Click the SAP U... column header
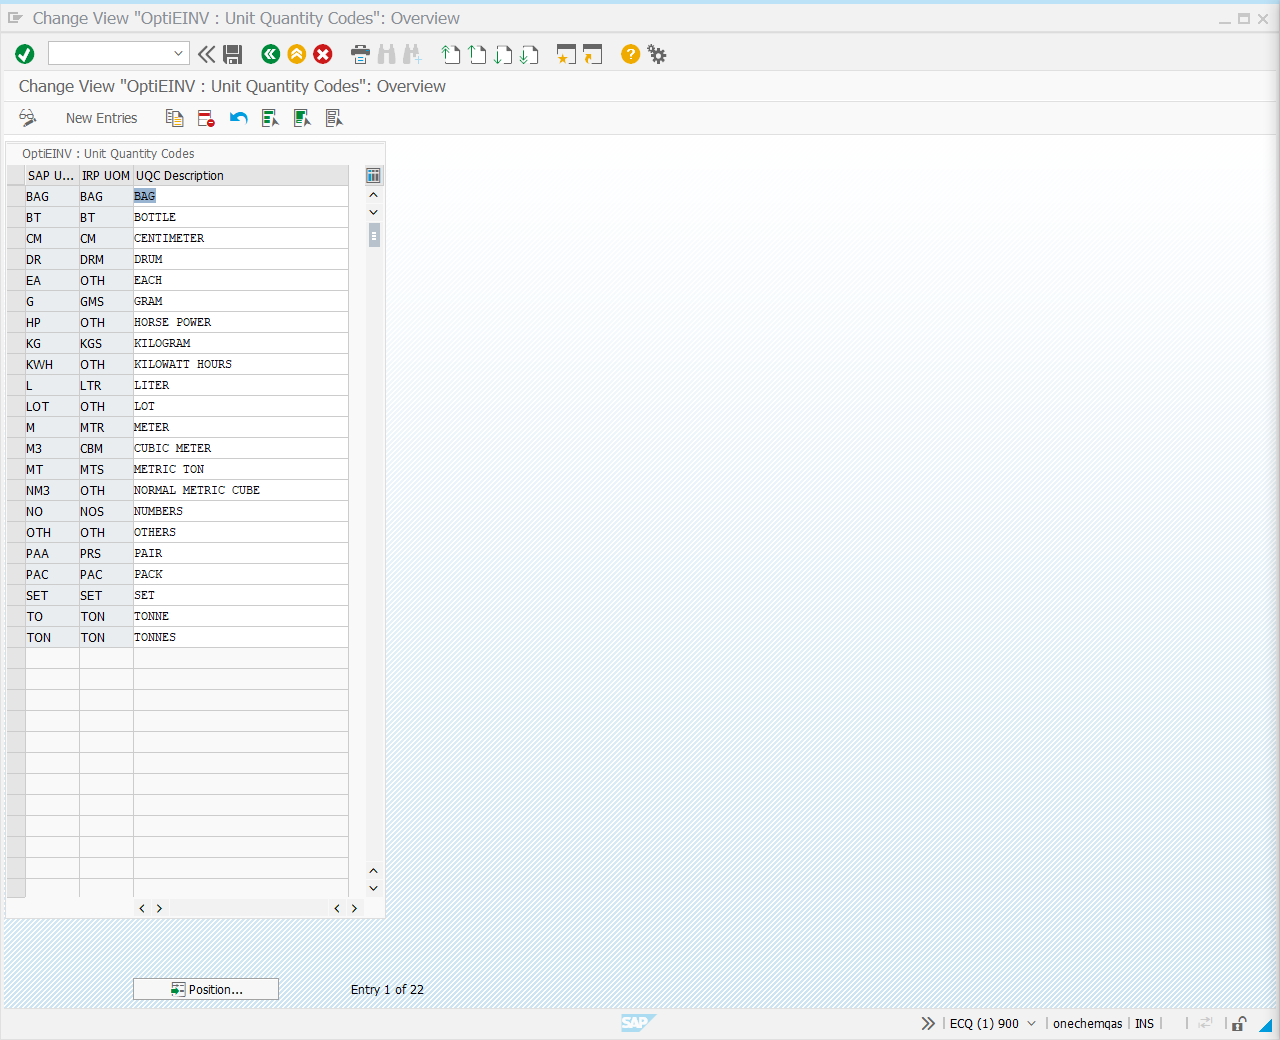Screen dimensions: 1280x1040 pos(52,175)
